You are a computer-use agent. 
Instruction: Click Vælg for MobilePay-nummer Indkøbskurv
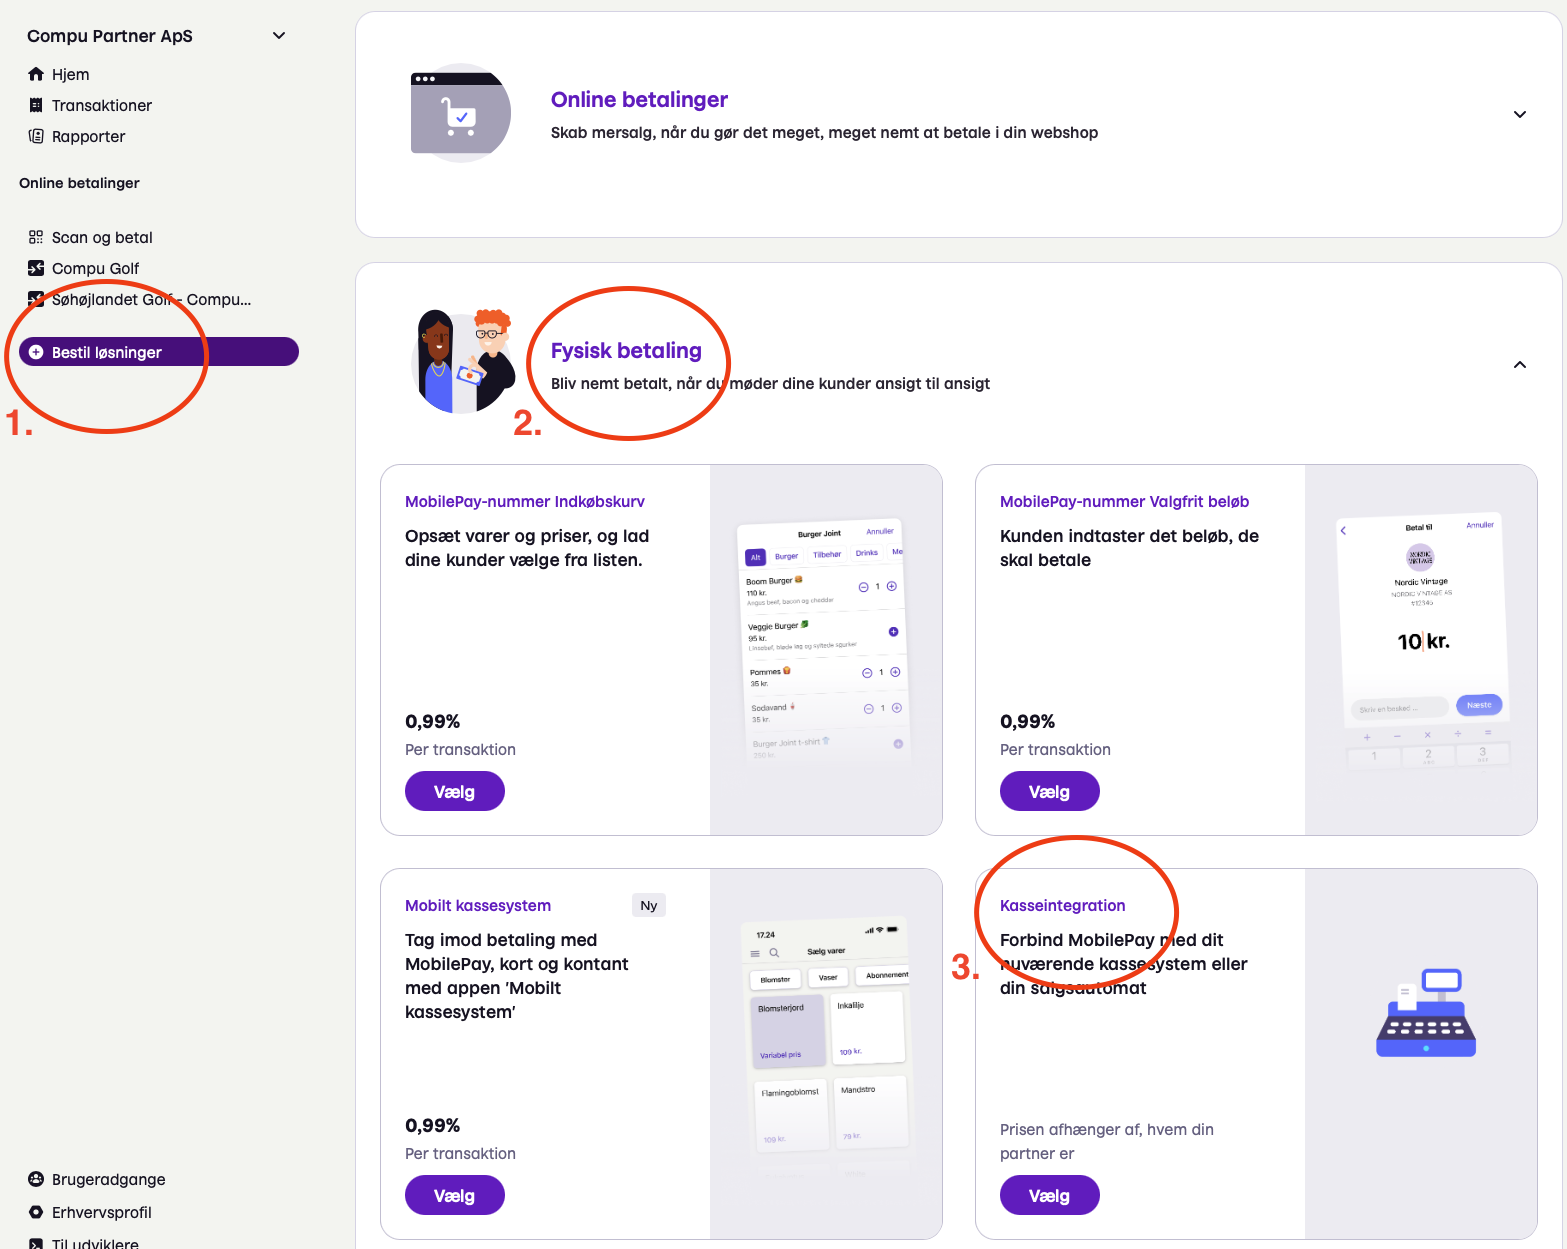pyautogui.click(x=455, y=792)
